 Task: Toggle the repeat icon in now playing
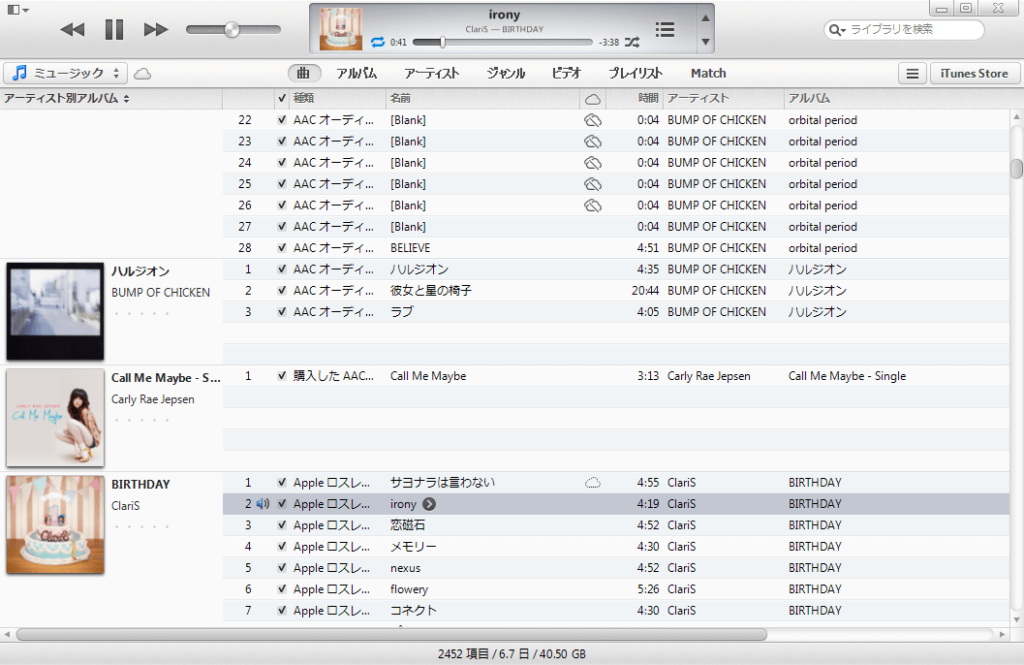point(377,42)
